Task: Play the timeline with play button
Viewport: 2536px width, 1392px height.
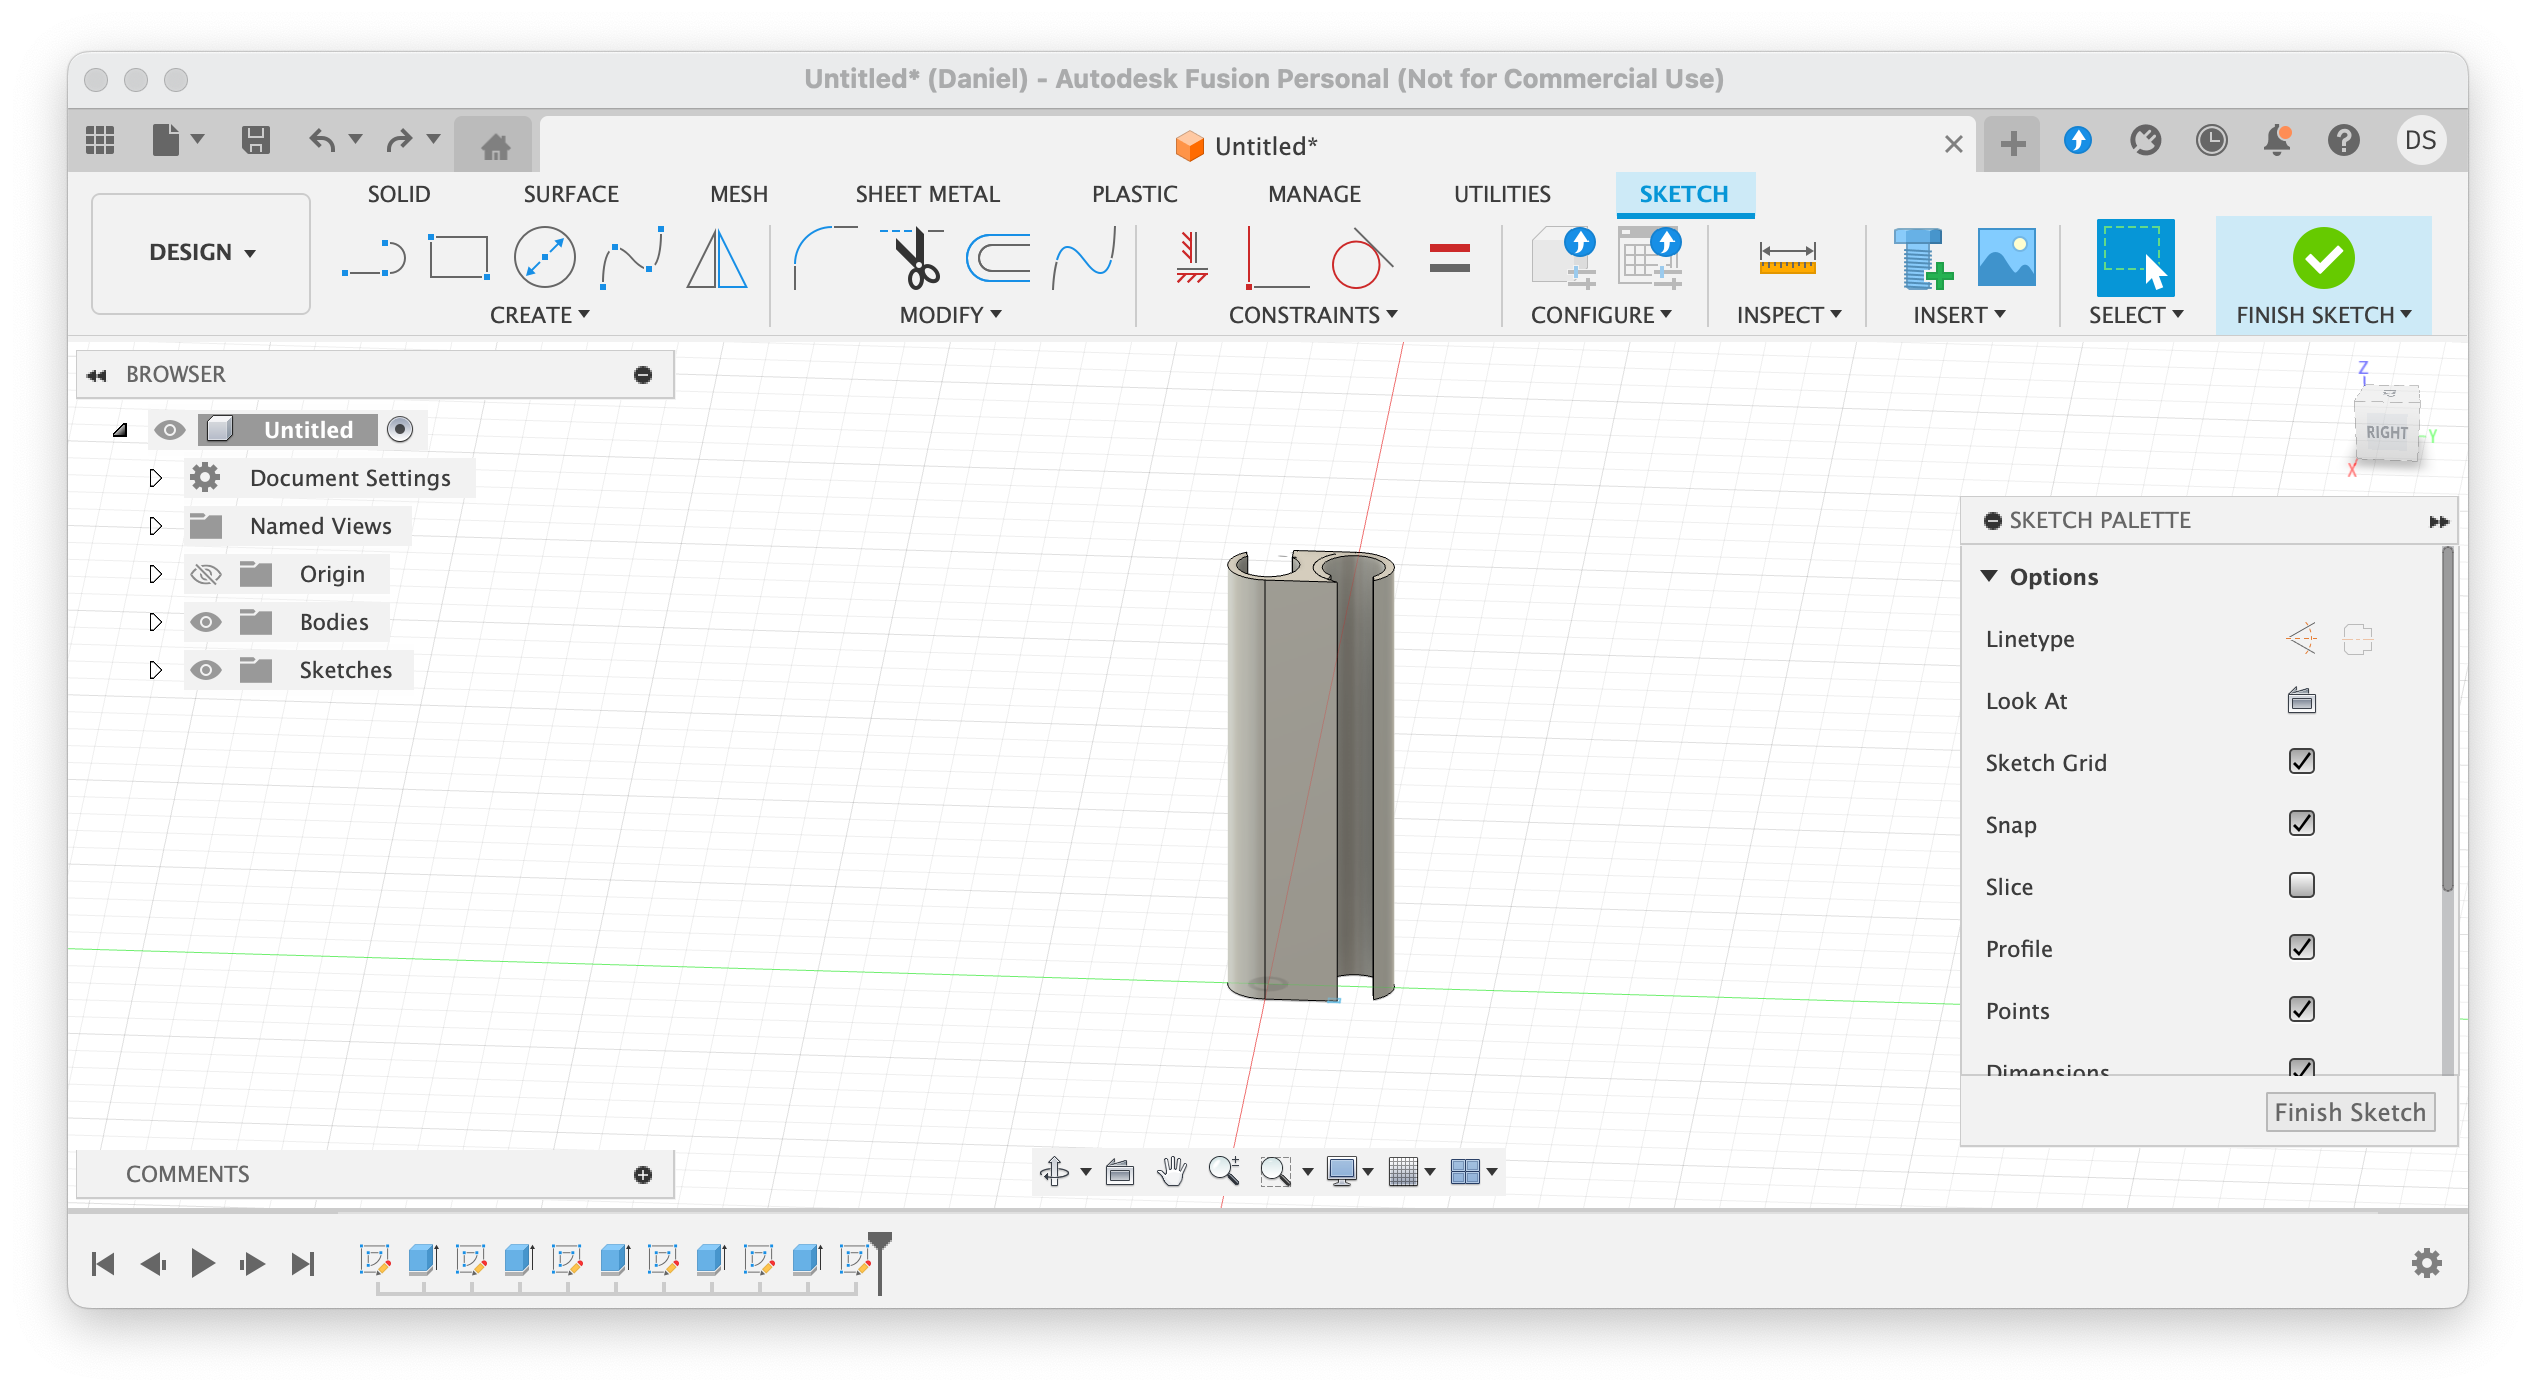Action: coord(202,1263)
